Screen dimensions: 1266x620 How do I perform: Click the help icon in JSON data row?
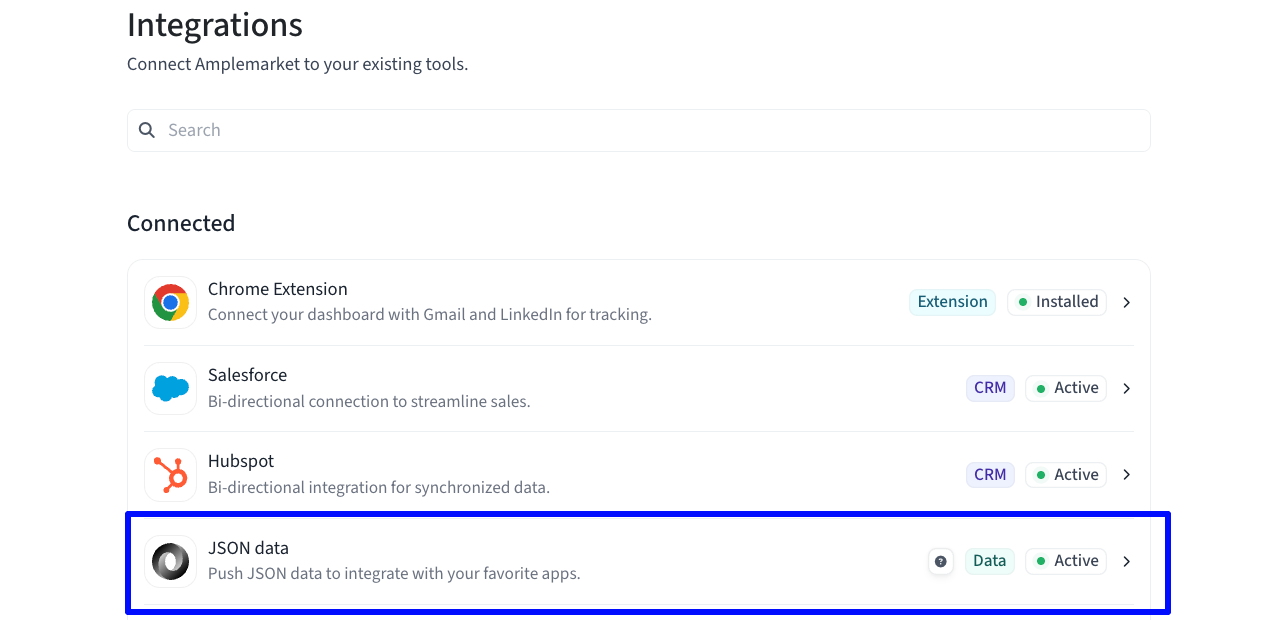click(x=940, y=561)
